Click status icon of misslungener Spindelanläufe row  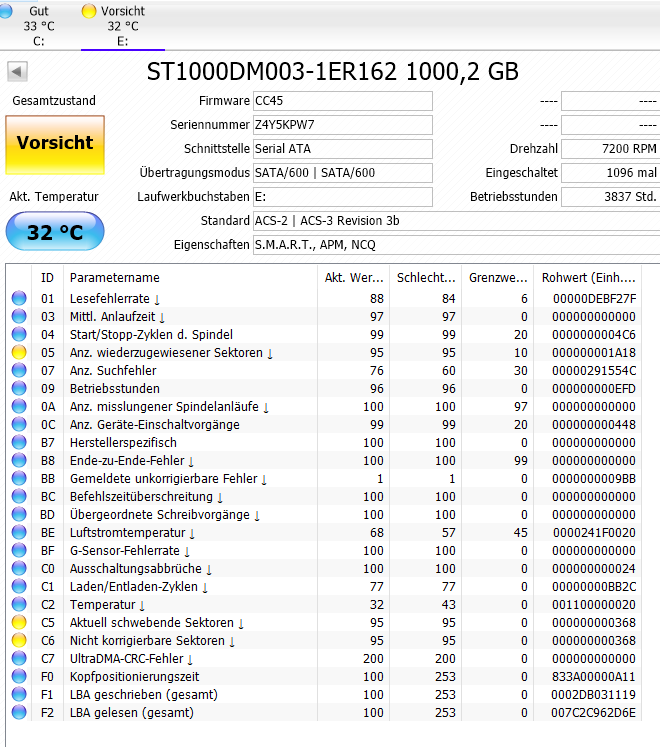(19, 406)
